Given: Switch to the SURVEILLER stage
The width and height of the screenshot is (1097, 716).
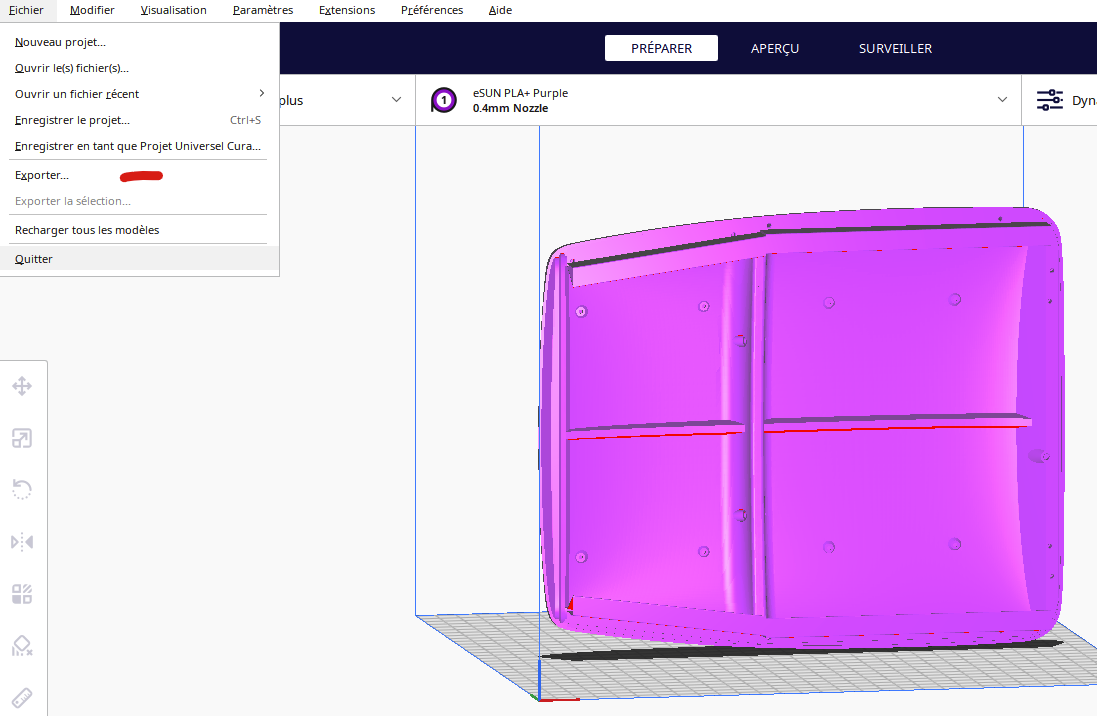Looking at the screenshot, I should coord(895,48).
